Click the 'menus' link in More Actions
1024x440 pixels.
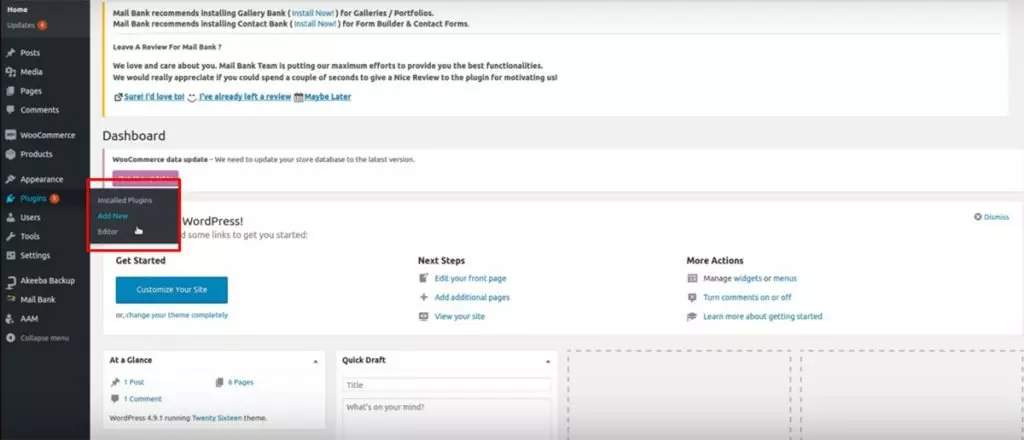point(785,278)
